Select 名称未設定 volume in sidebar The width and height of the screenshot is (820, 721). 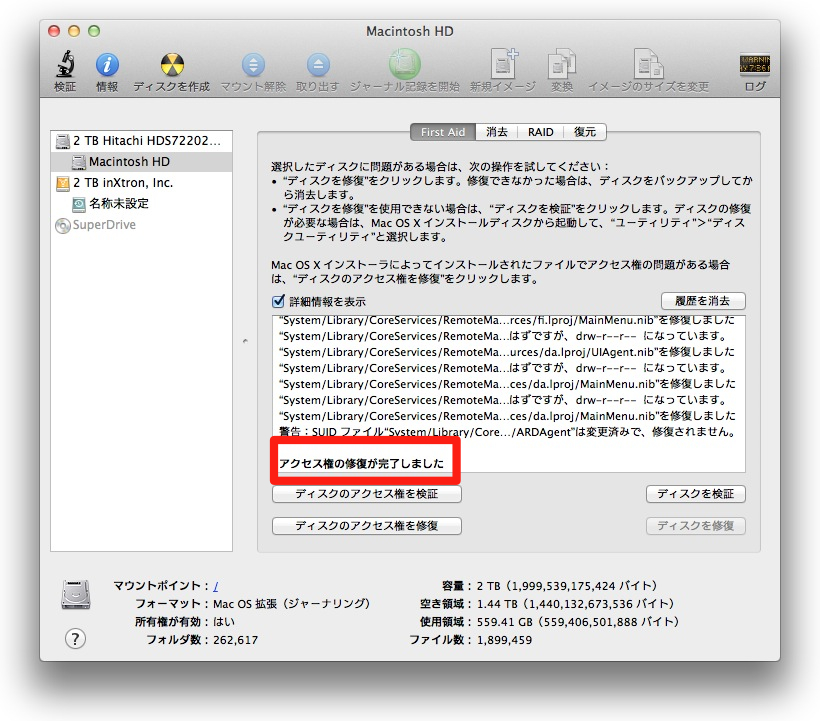coord(118,204)
